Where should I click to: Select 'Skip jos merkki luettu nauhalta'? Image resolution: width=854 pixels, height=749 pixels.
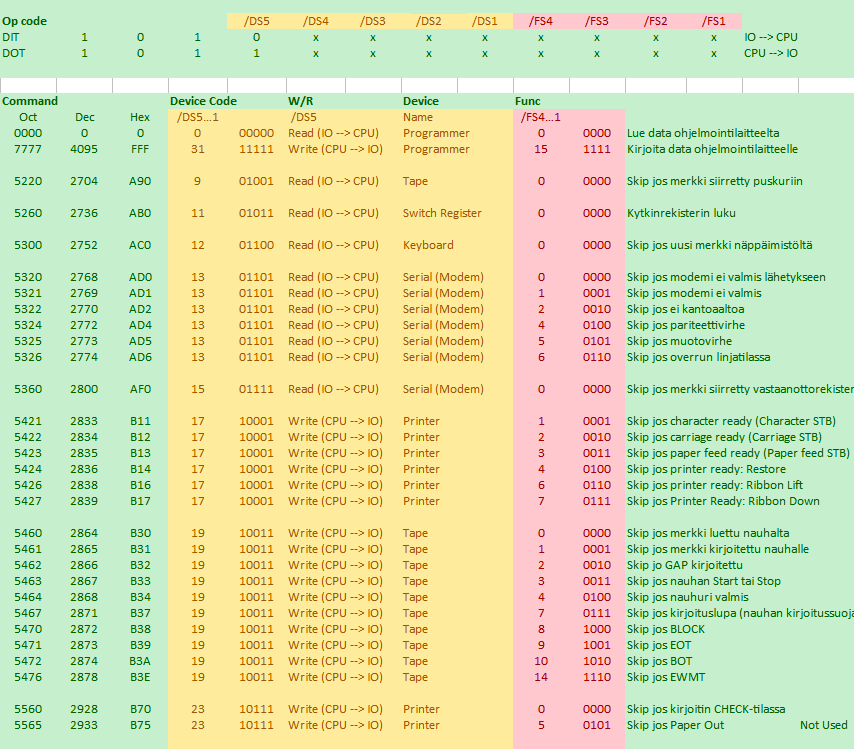coord(708,533)
